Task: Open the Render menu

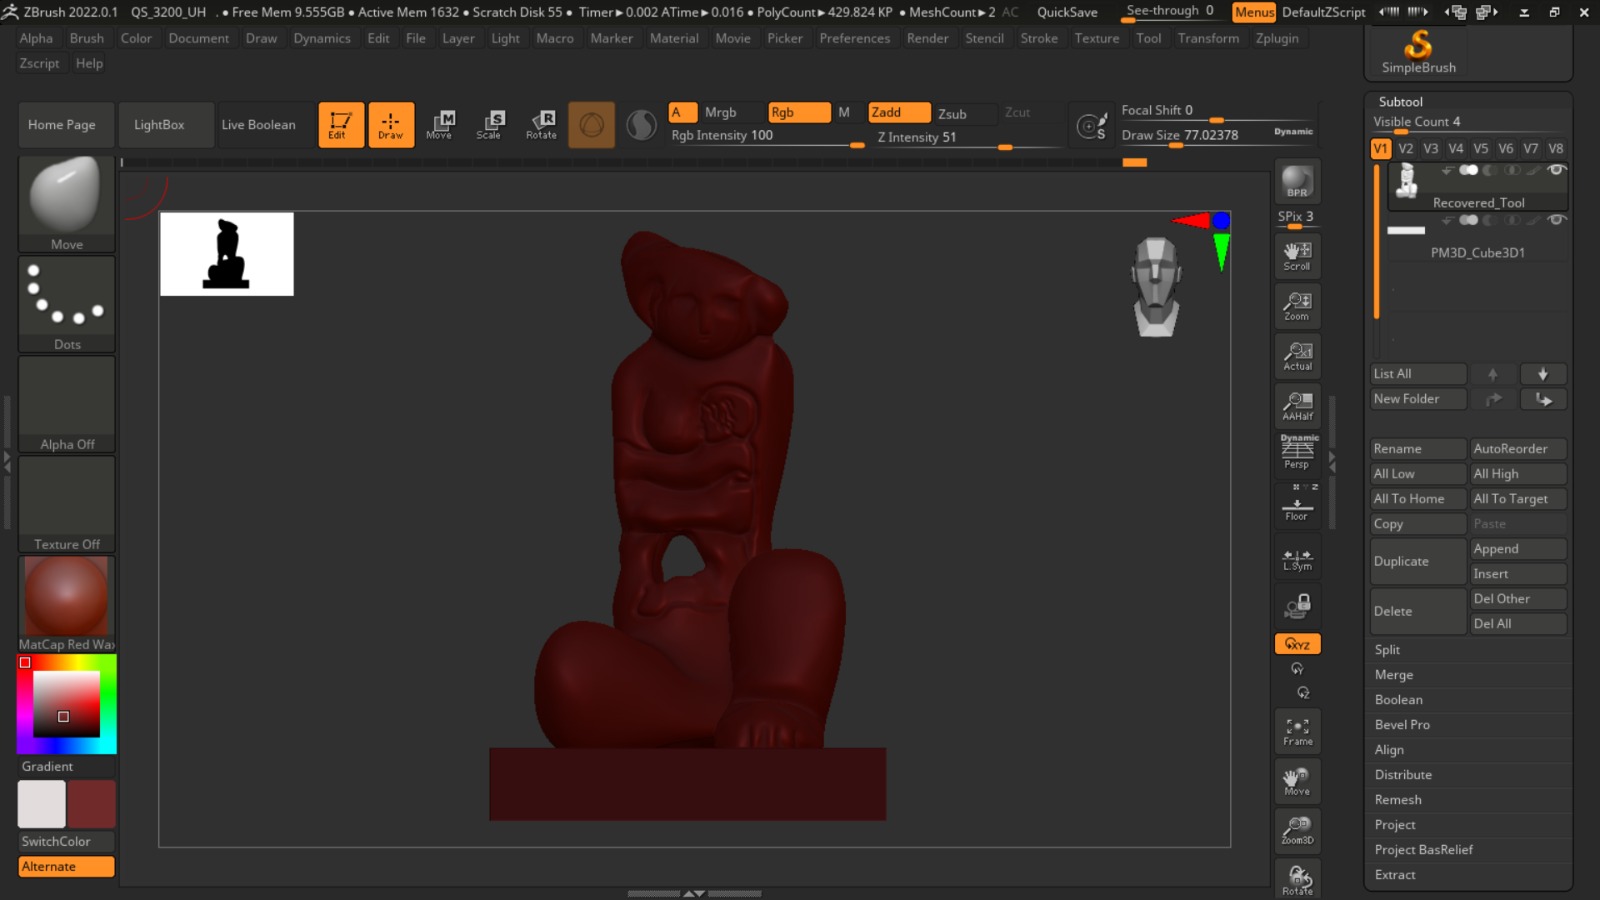Action: pos(927,38)
